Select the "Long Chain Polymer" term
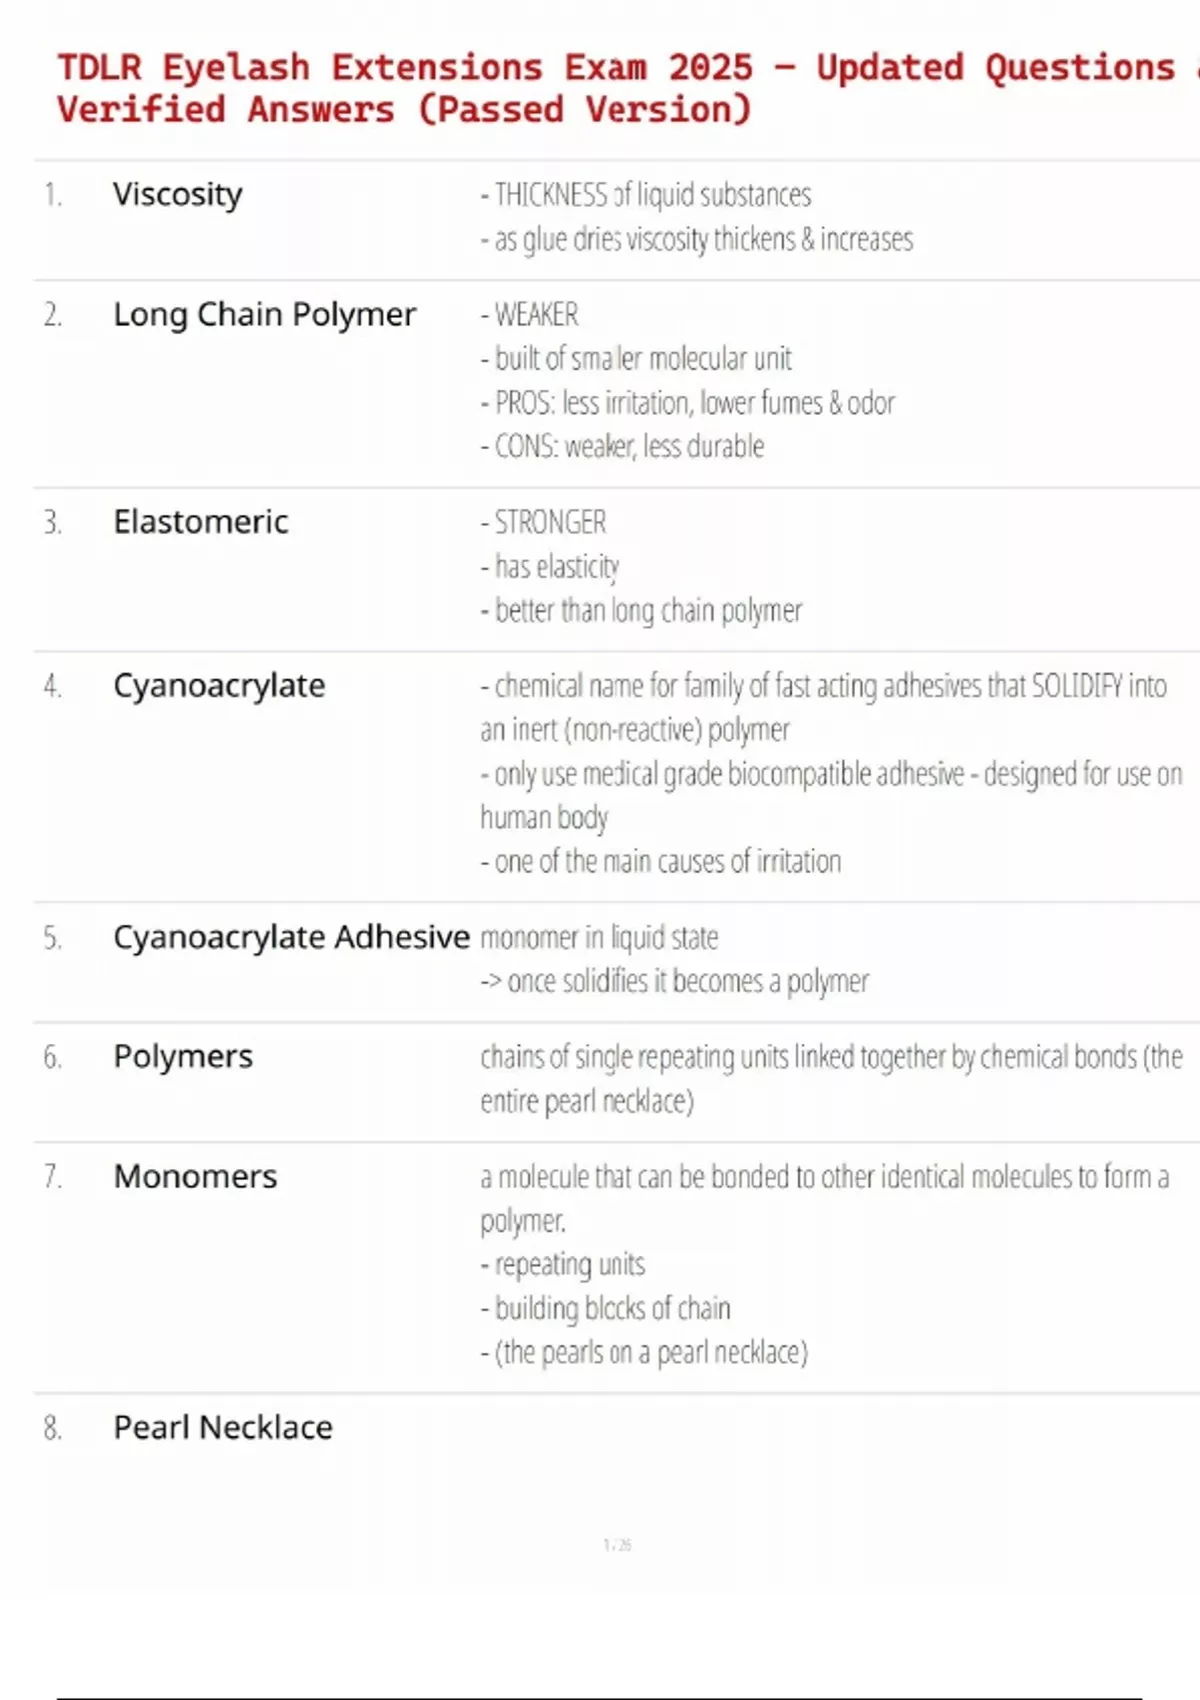 click(264, 314)
